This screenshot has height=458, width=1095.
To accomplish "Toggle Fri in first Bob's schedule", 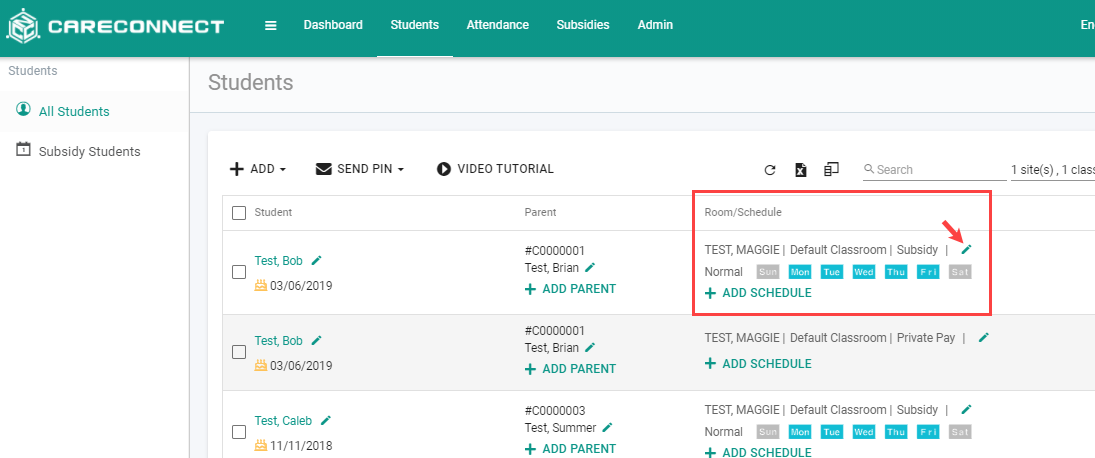I will 928,272.
